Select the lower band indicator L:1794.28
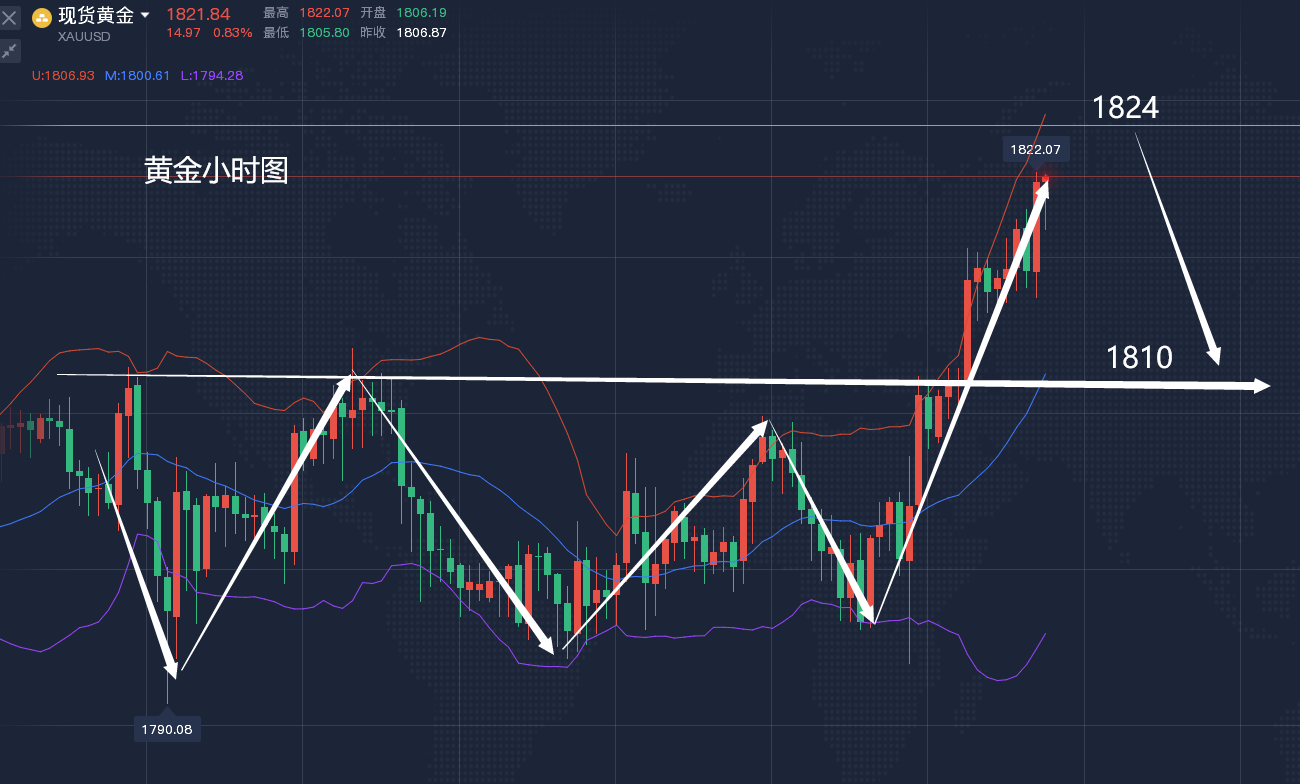1300x784 pixels. (x=212, y=75)
